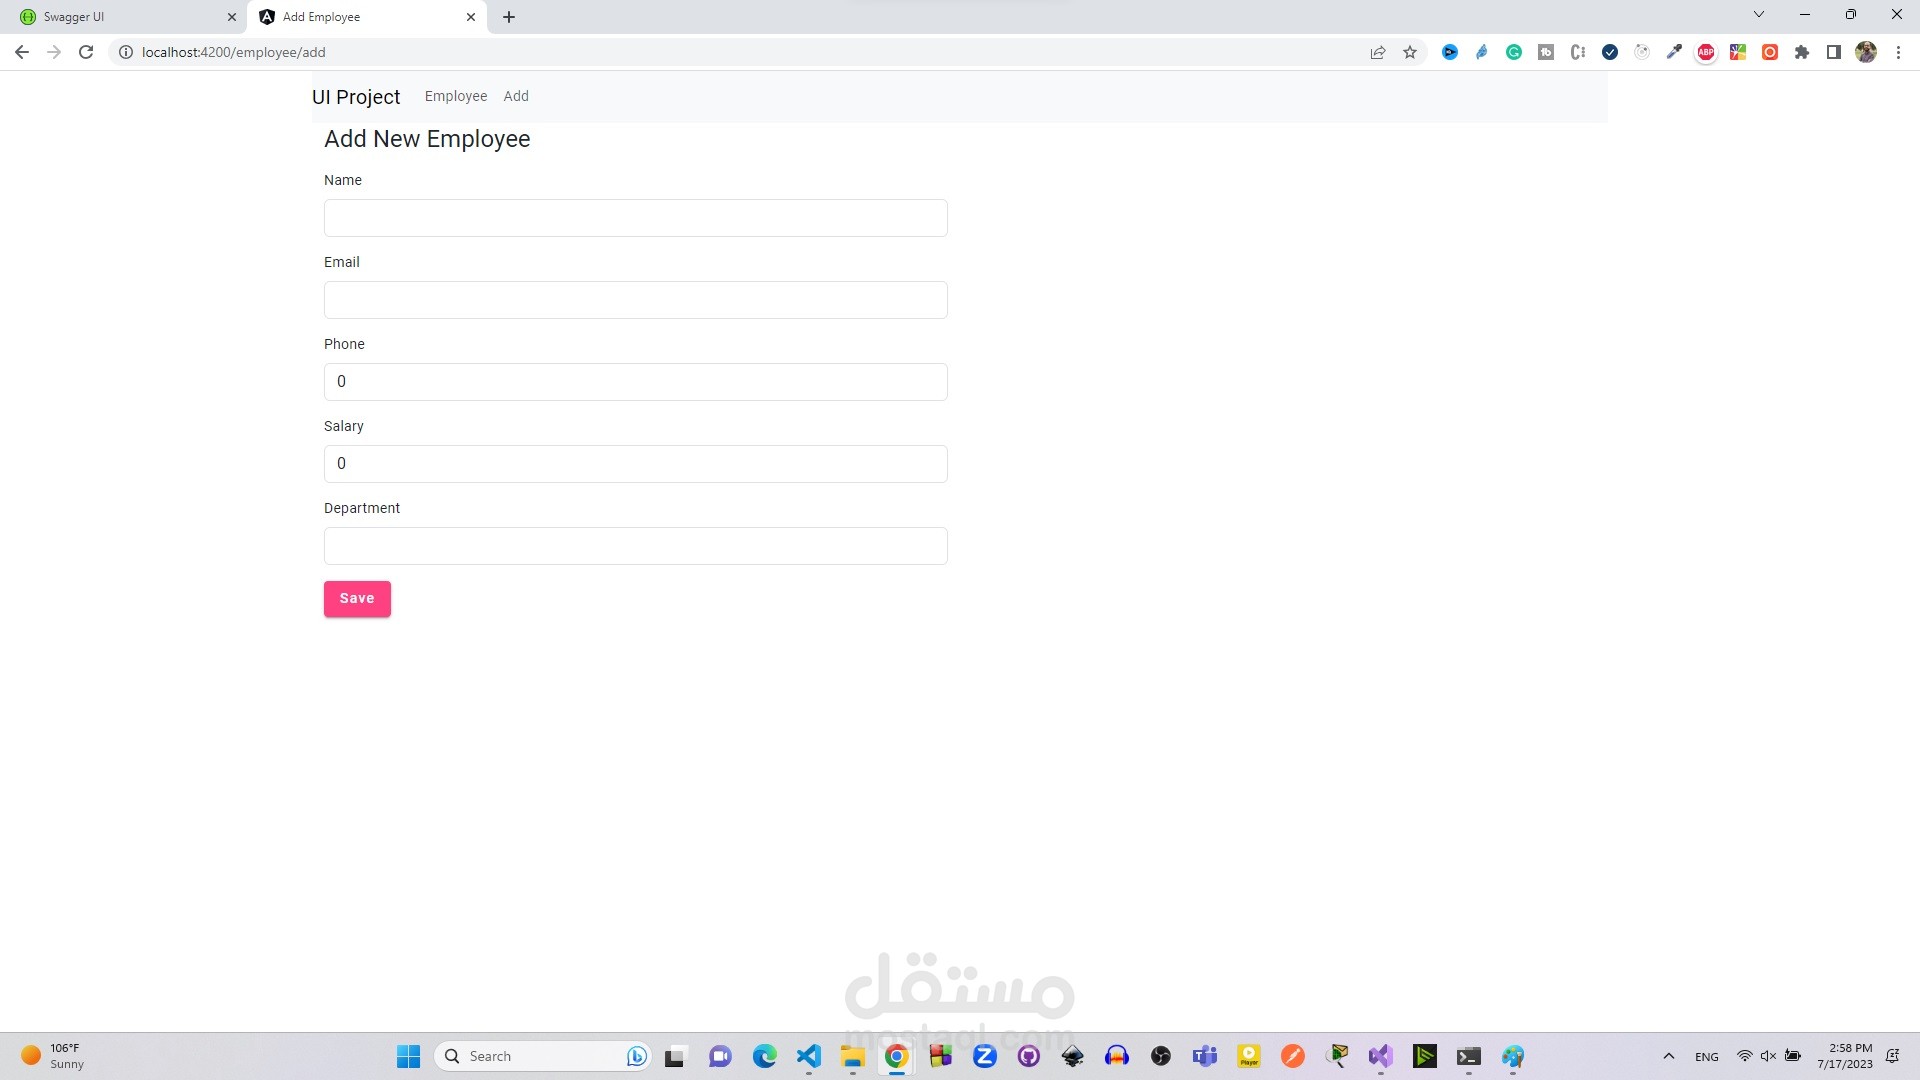The height and width of the screenshot is (1080, 1920).
Task: Click the Name input field
Action: click(x=635, y=218)
